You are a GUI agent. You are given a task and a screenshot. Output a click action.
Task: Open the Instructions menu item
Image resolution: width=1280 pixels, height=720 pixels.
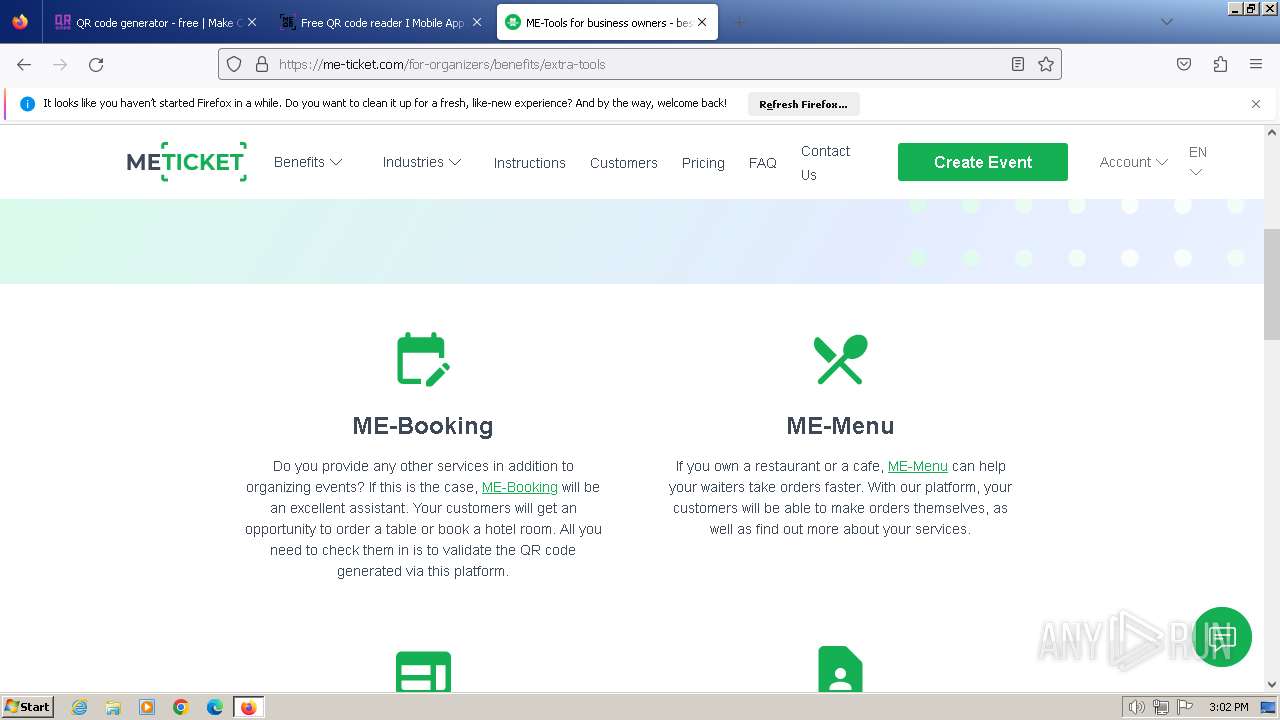(x=529, y=163)
